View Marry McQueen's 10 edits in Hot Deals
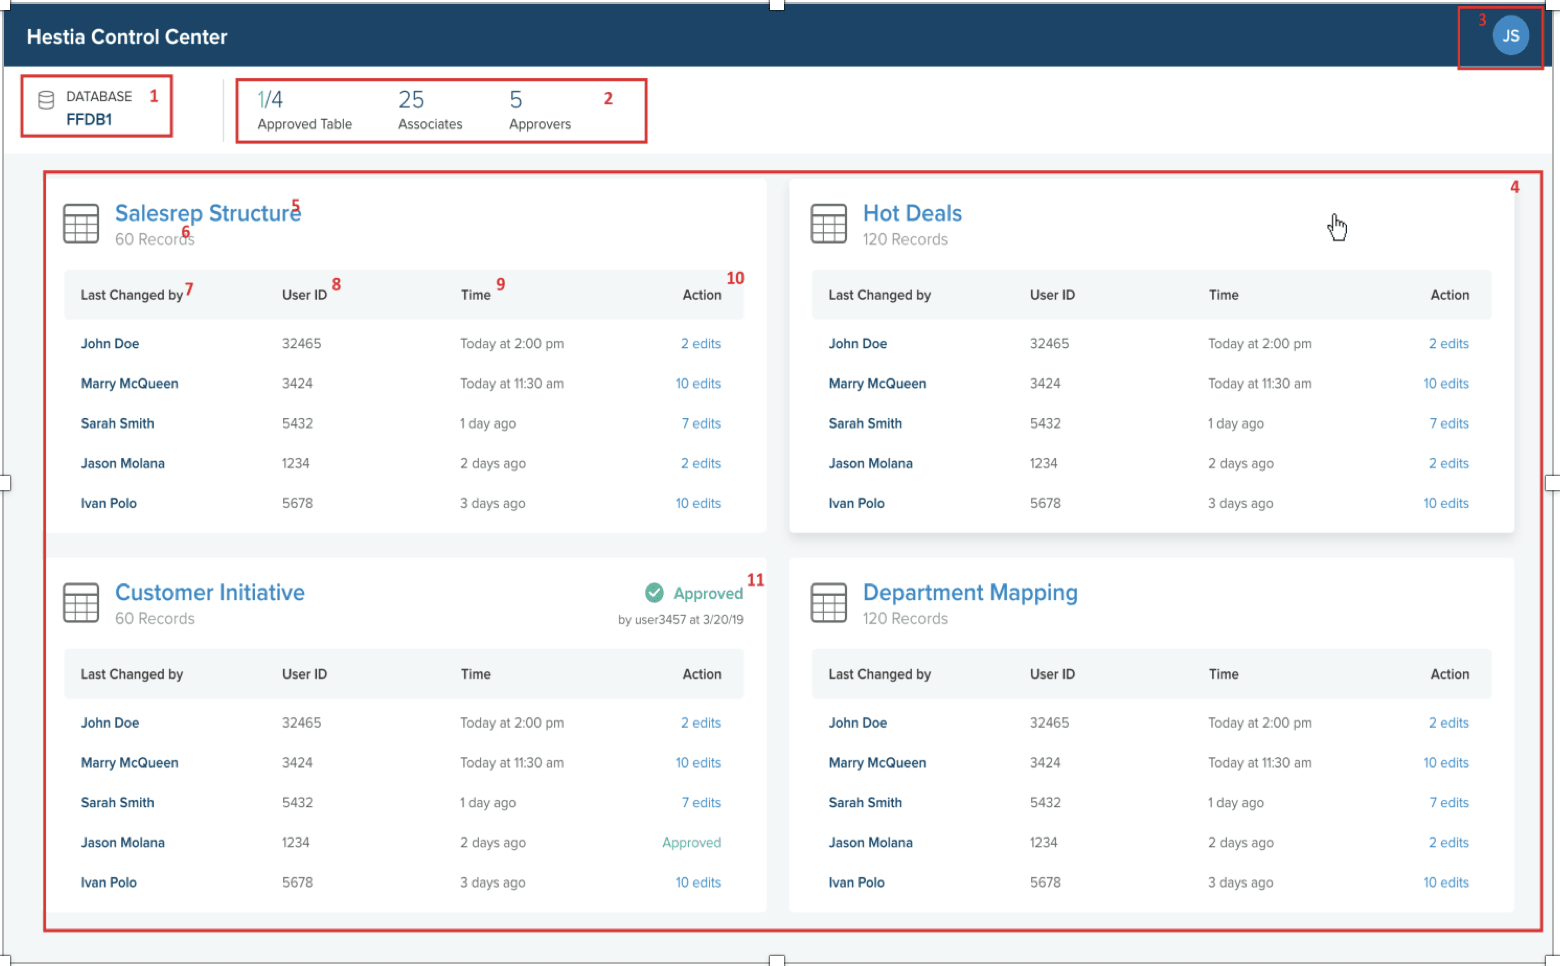 coord(1446,383)
